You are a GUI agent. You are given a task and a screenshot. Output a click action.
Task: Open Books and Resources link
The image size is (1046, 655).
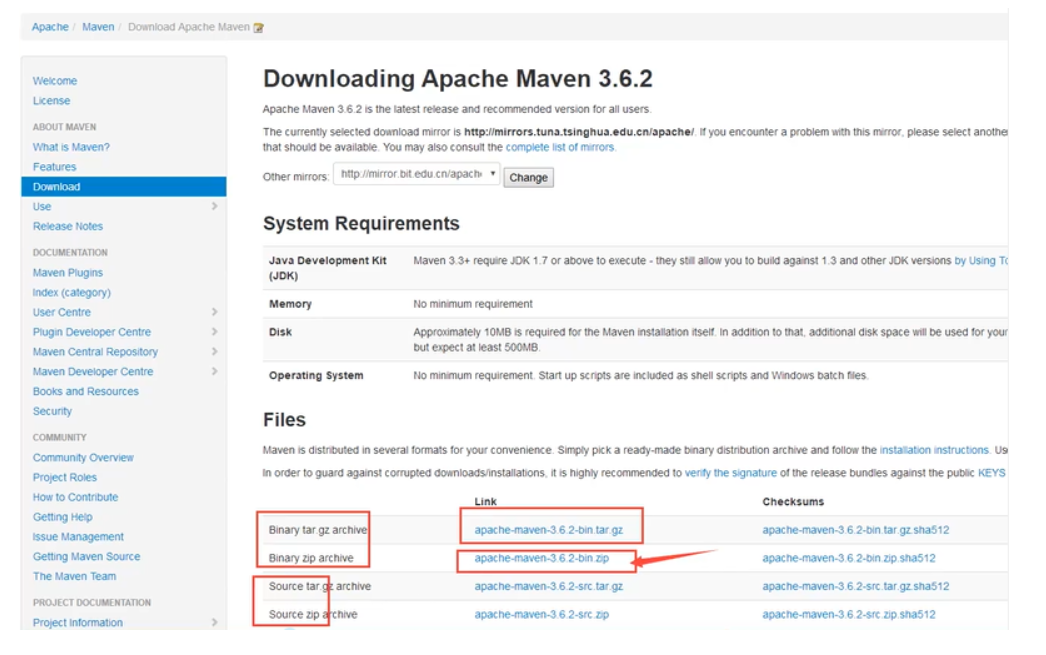tap(85, 392)
